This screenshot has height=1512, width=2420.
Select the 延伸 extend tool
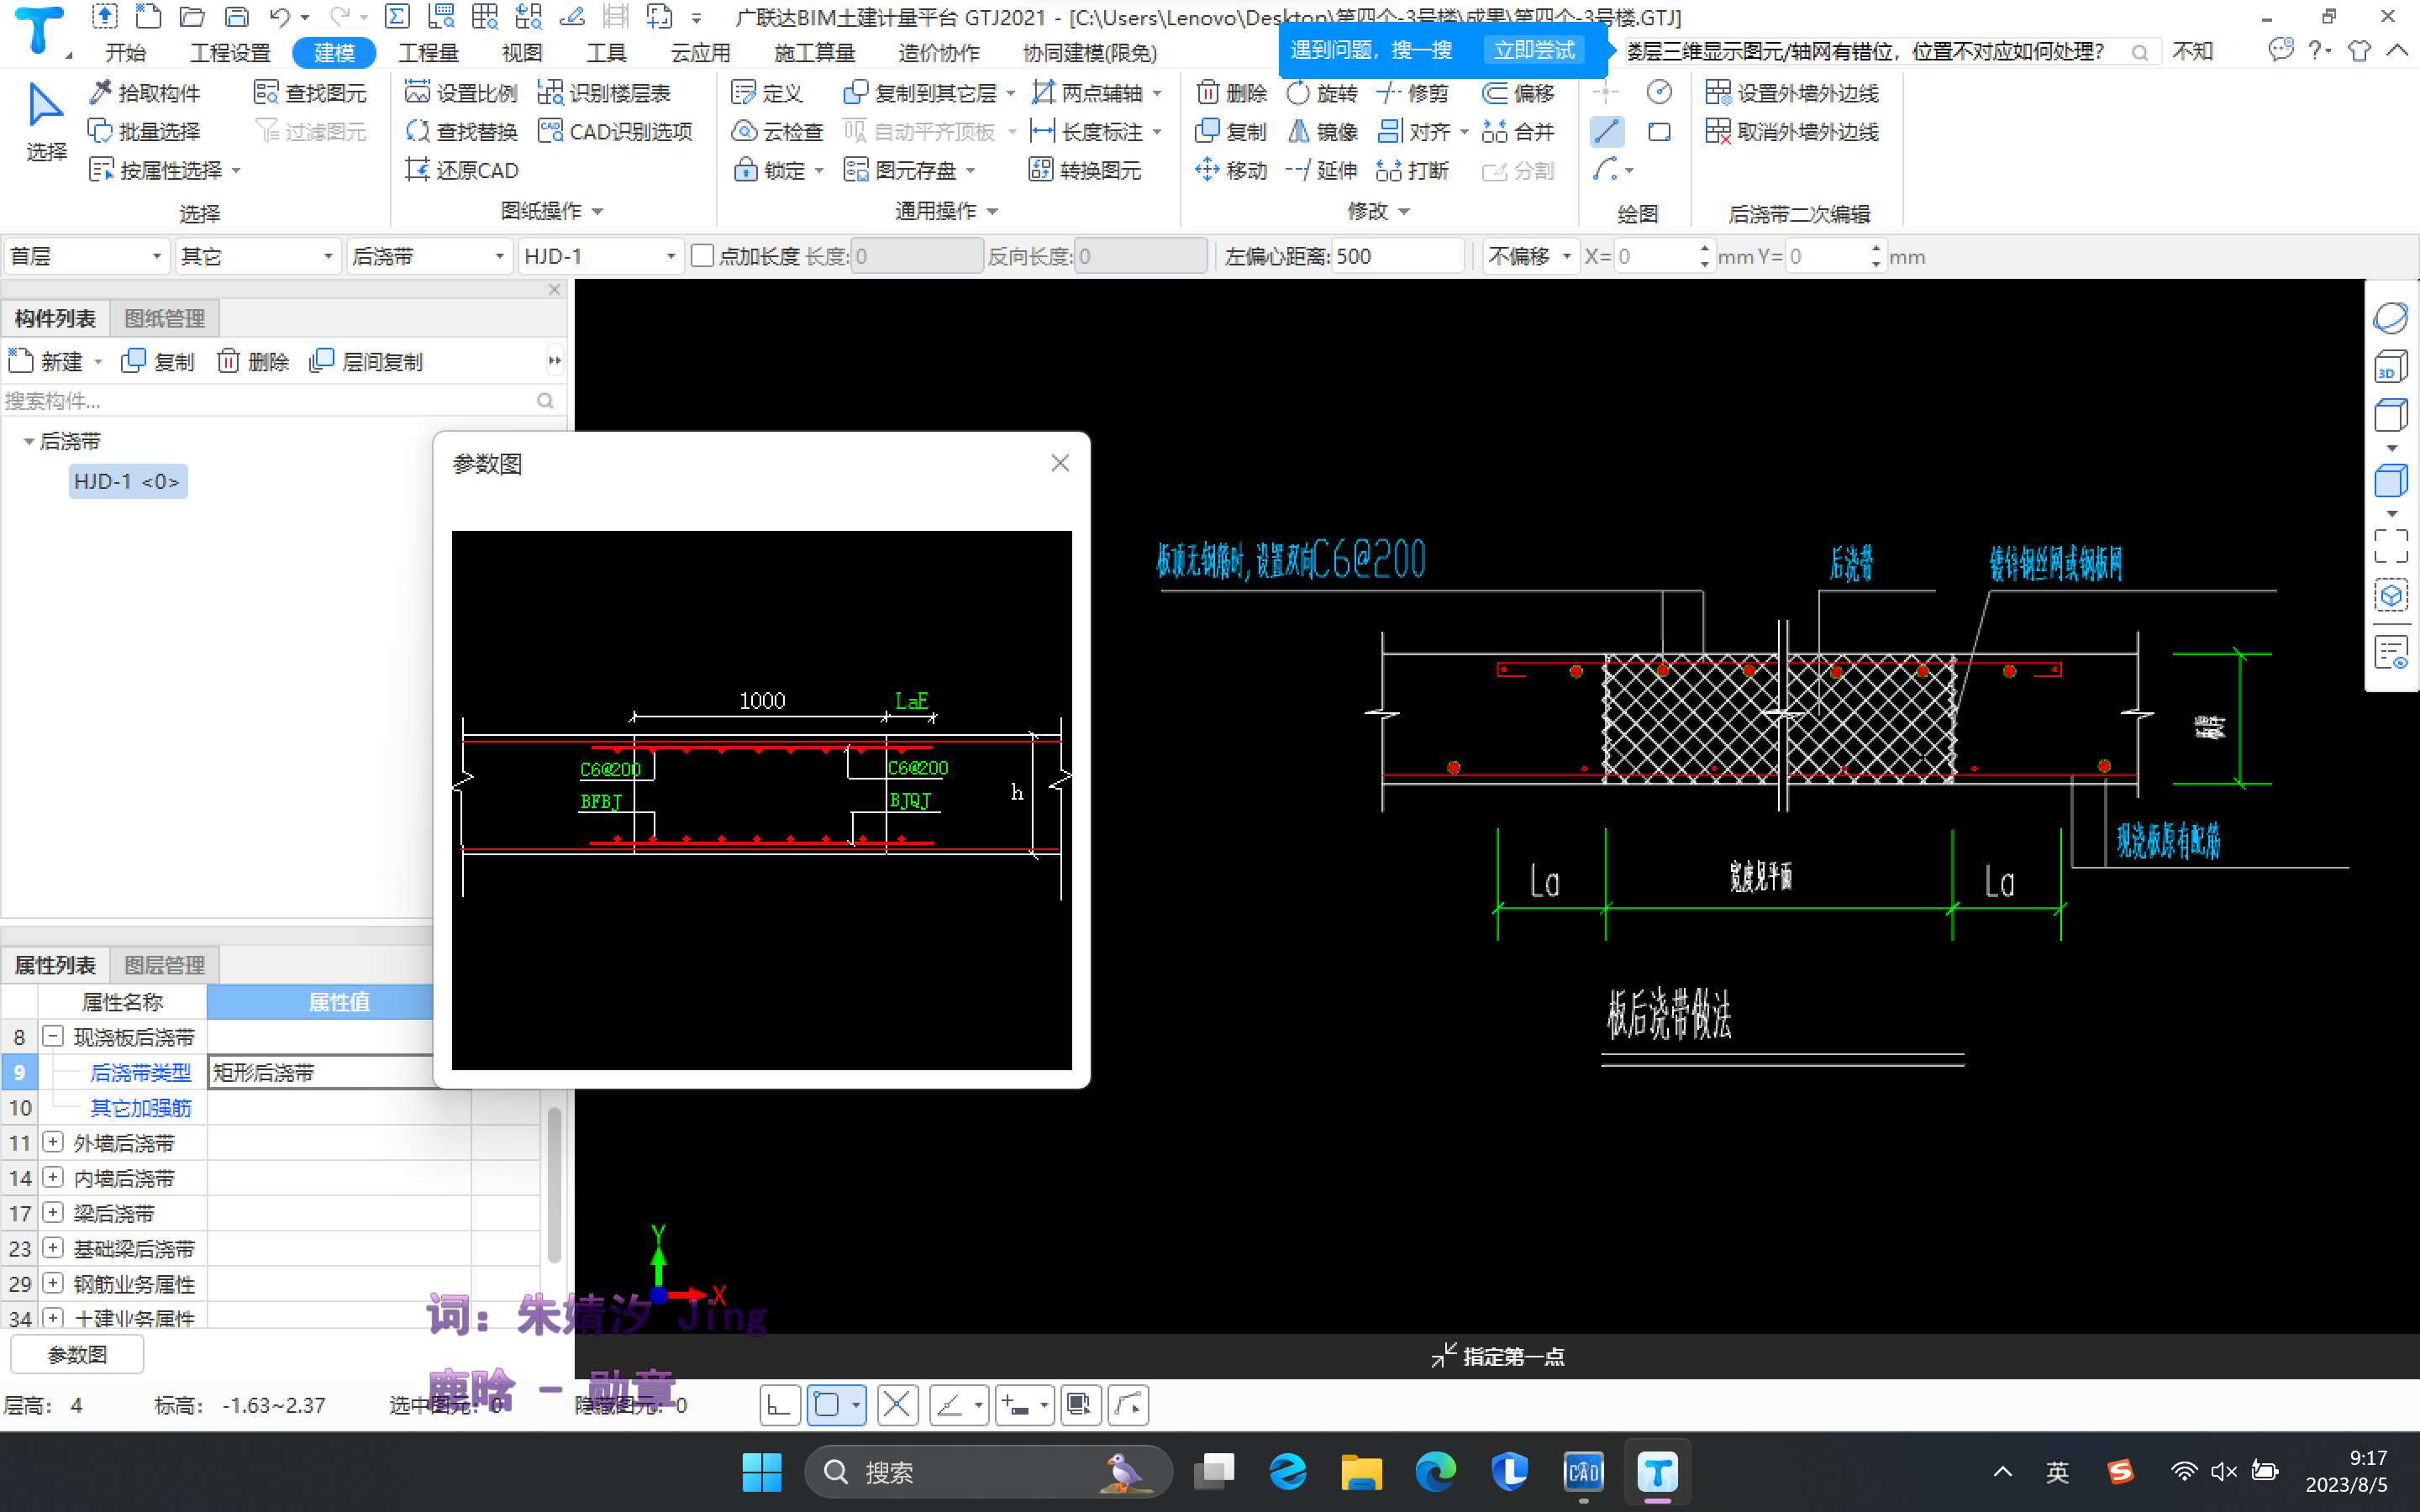tap(1322, 171)
